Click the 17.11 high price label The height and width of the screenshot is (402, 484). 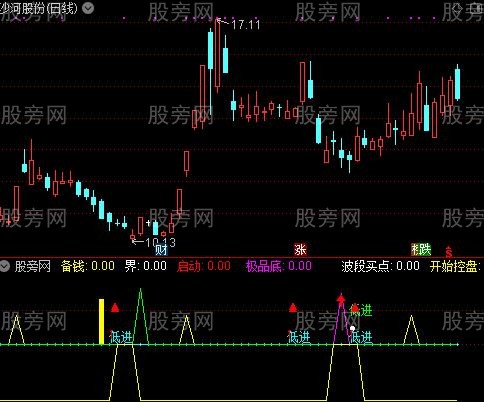(x=245, y=25)
